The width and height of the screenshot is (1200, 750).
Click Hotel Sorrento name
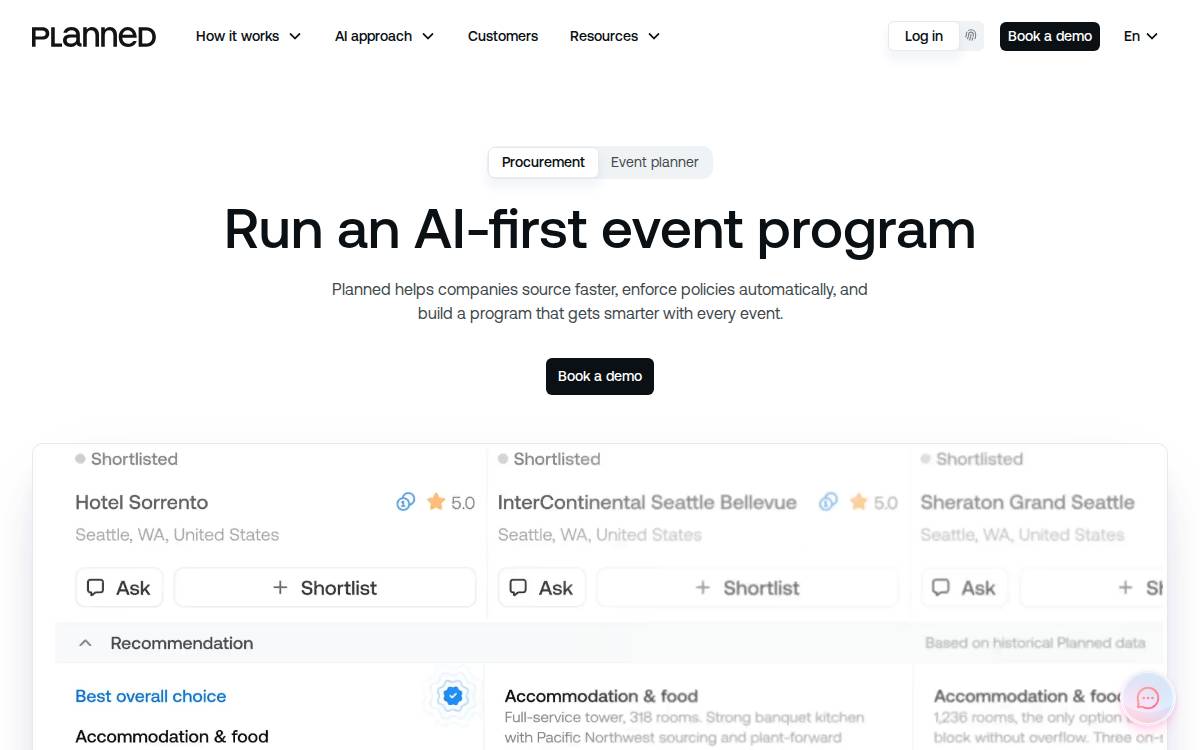point(142,502)
